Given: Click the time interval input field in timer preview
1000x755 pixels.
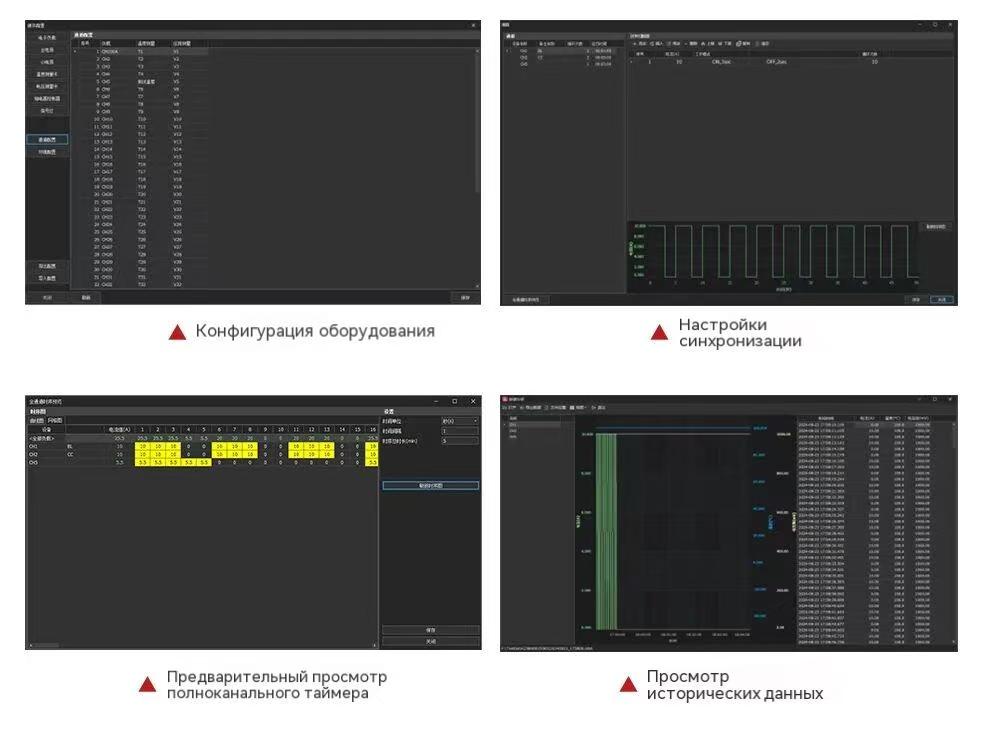Looking at the screenshot, I should click(x=459, y=431).
